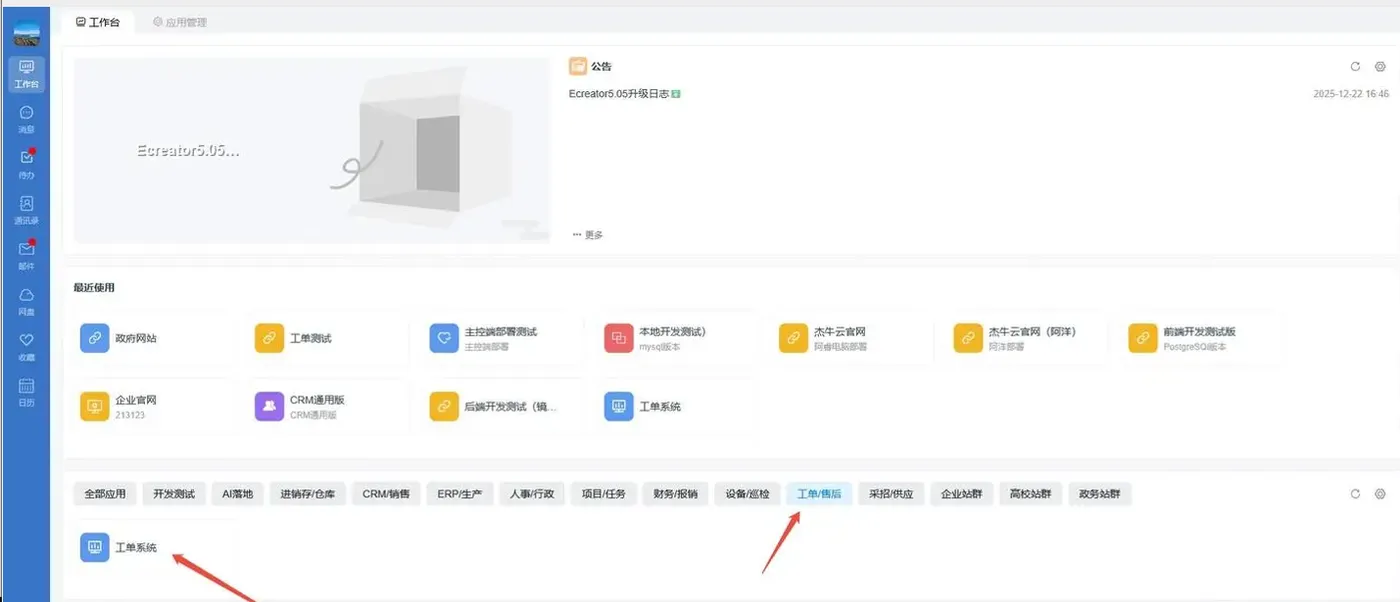The height and width of the screenshot is (602, 1400).
Task: Open 邮件 mail in sidebar
Action: coord(26,256)
